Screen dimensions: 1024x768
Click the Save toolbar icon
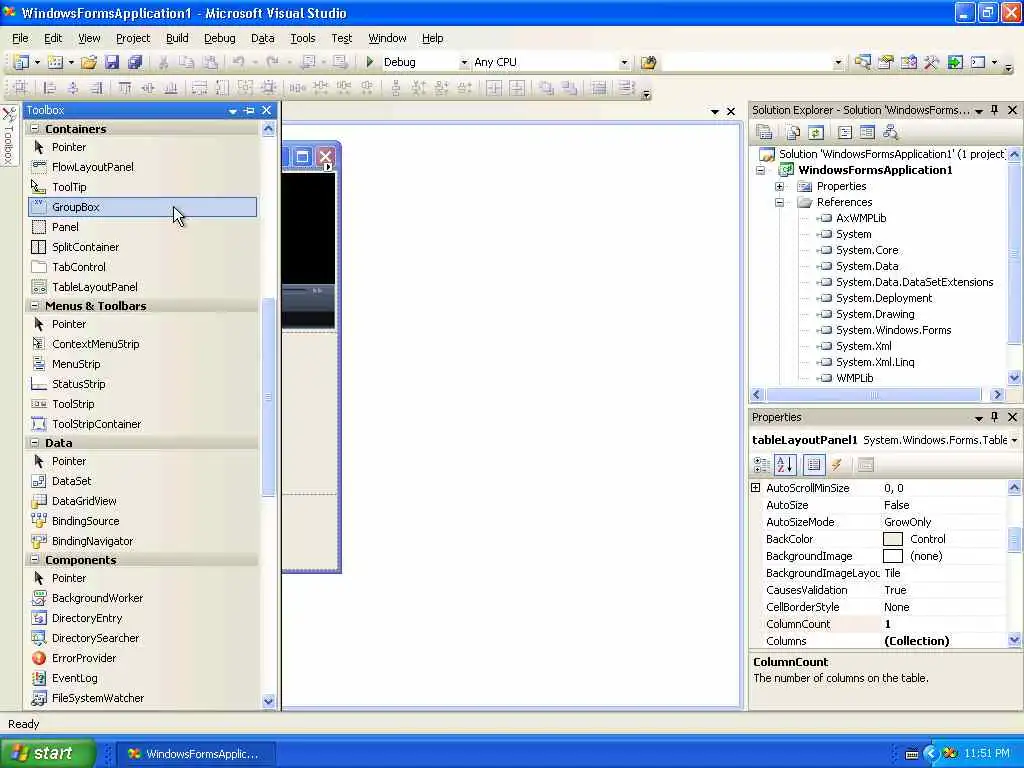(x=112, y=62)
